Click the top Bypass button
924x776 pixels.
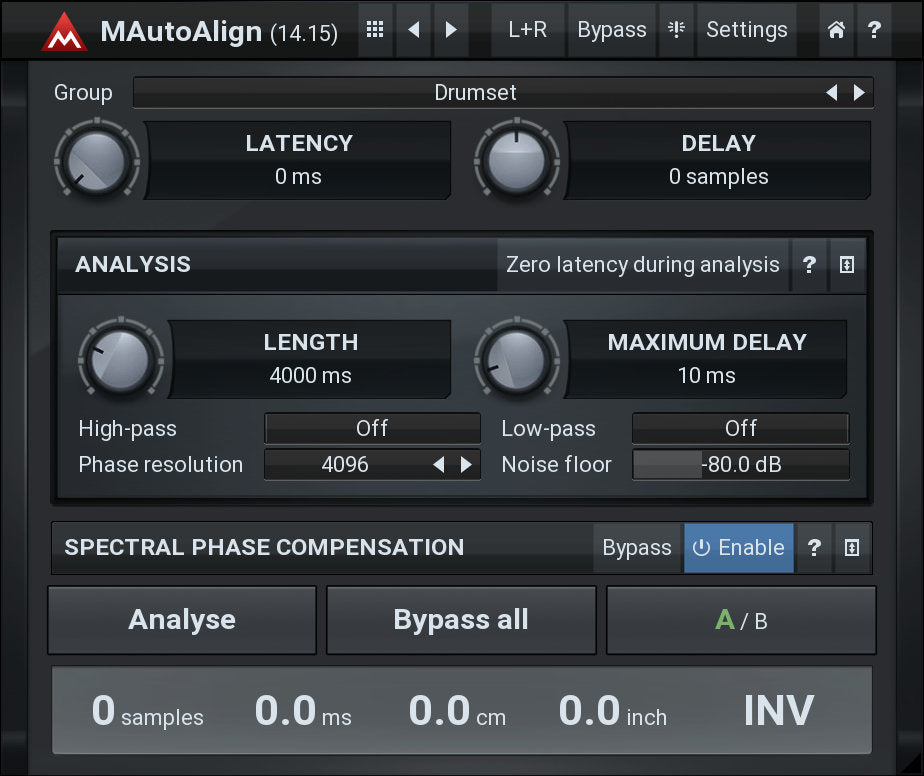coord(611,30)
